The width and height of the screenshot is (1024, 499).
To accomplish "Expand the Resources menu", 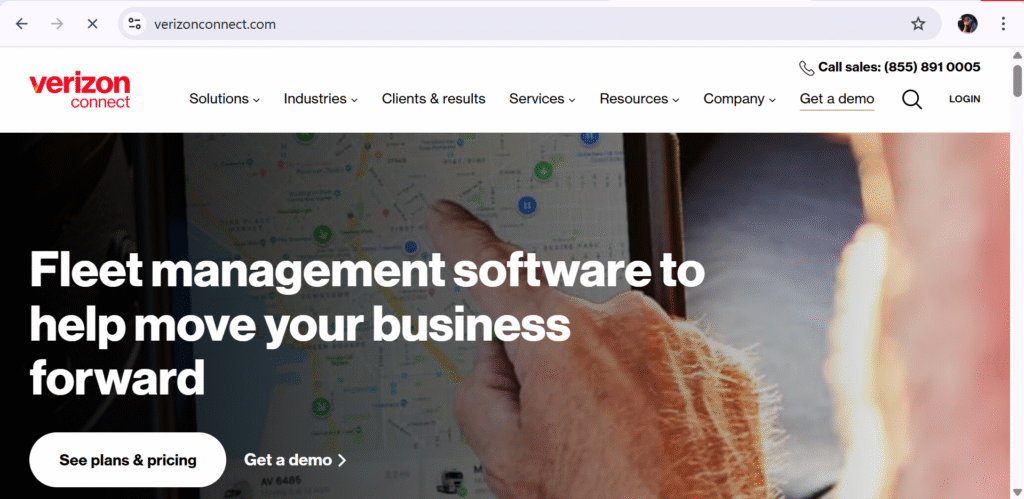I will (x=639, y=99).
